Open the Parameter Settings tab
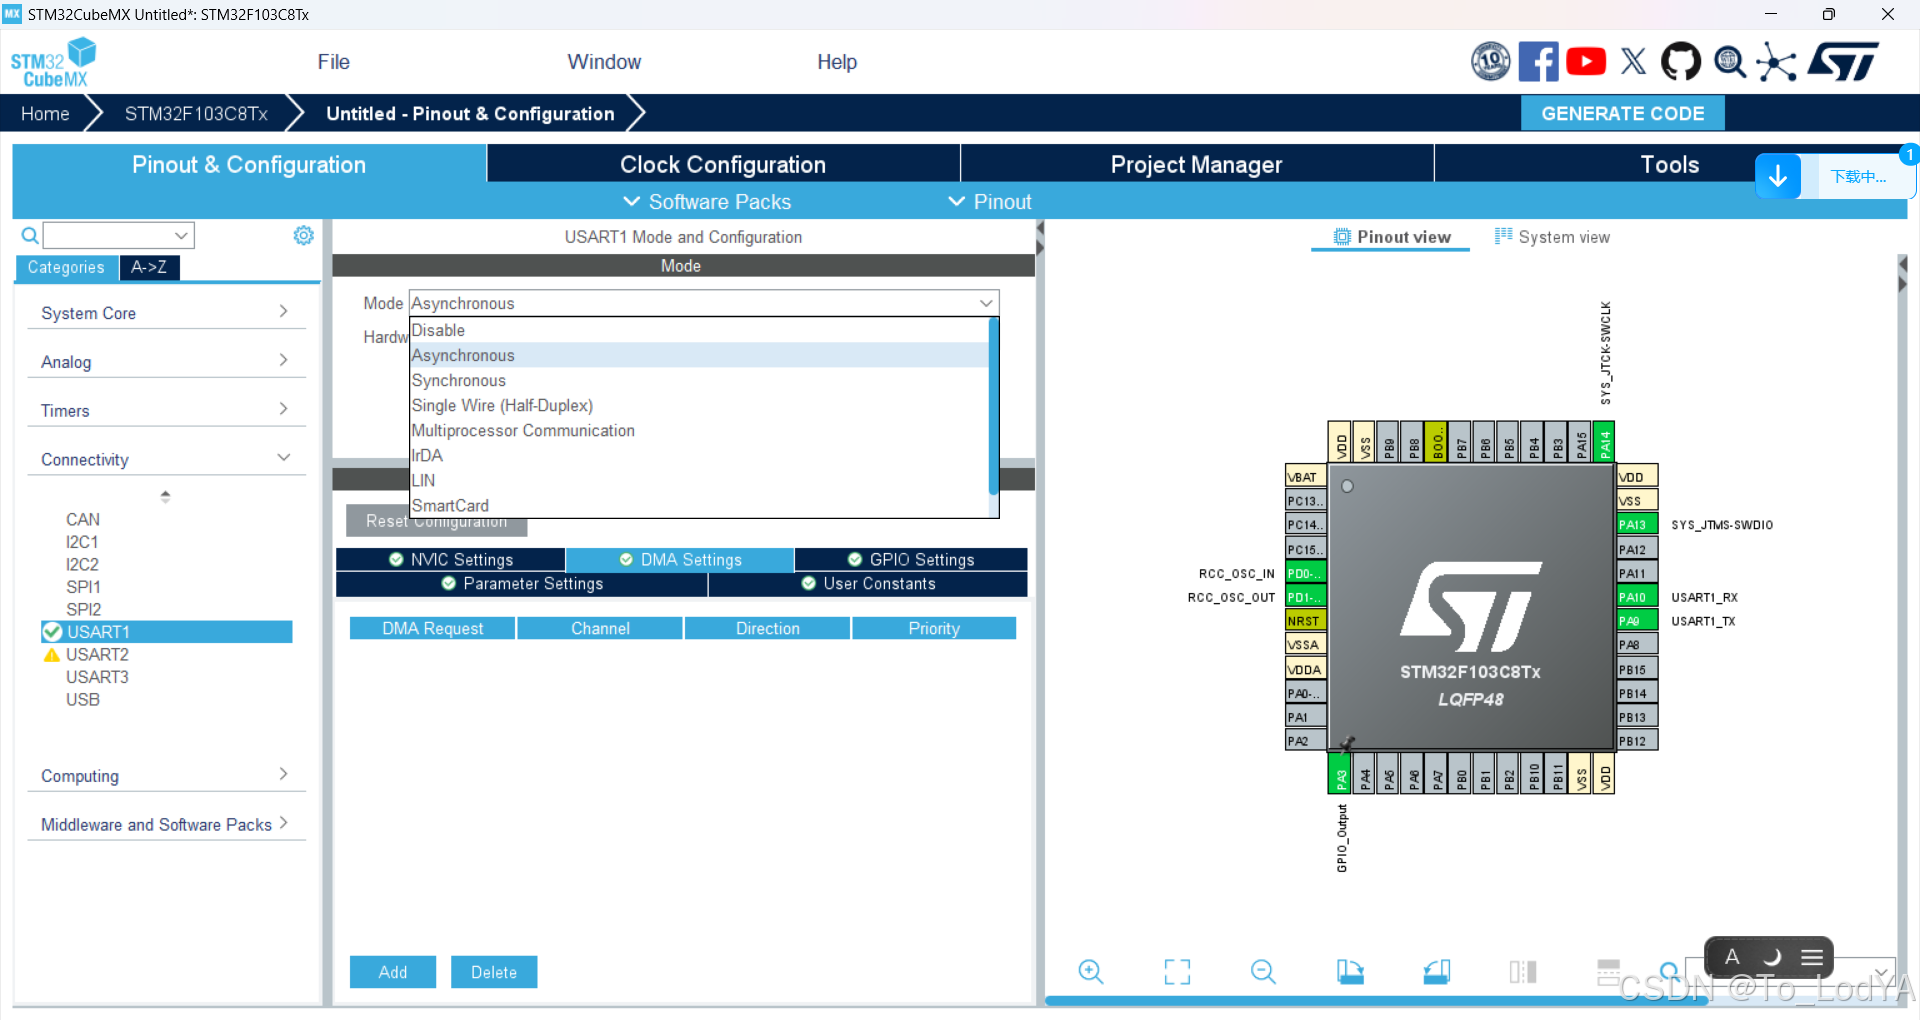1920x1020 pixels. click(522, 584)
